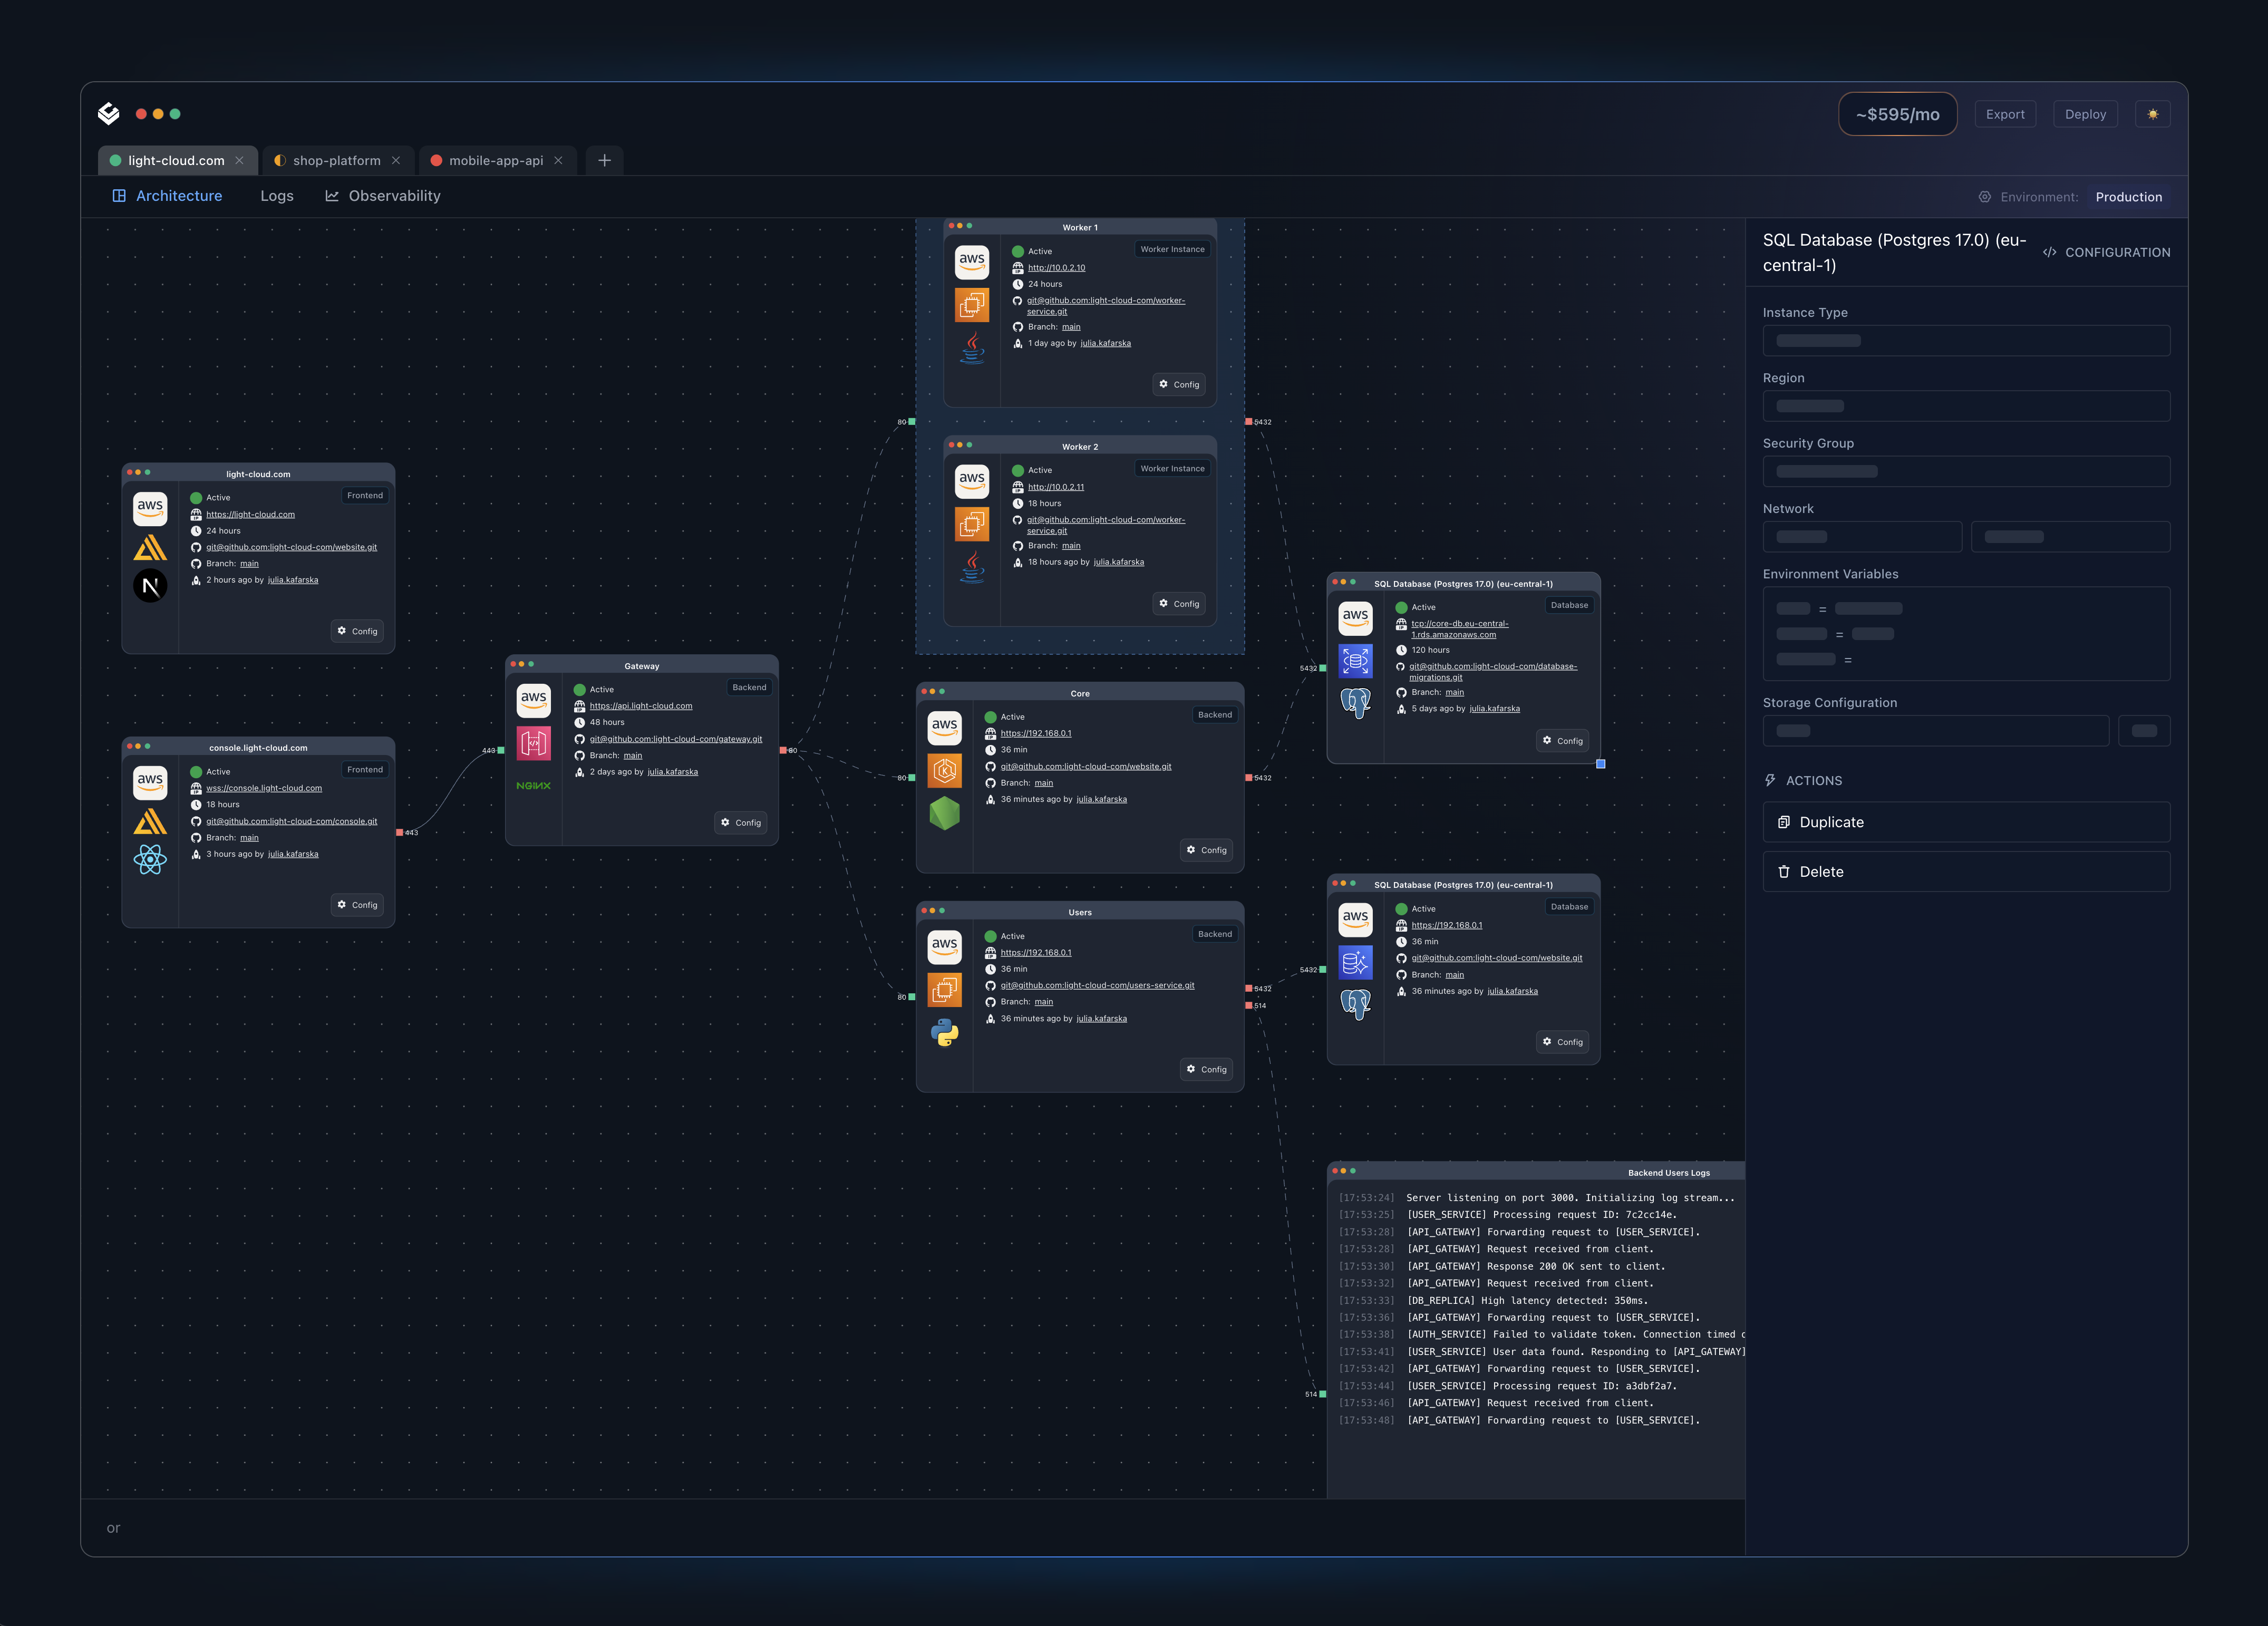Switch to the Logs view
This screenshot has height=1626, width=2268.
click(x=277, y=196)
